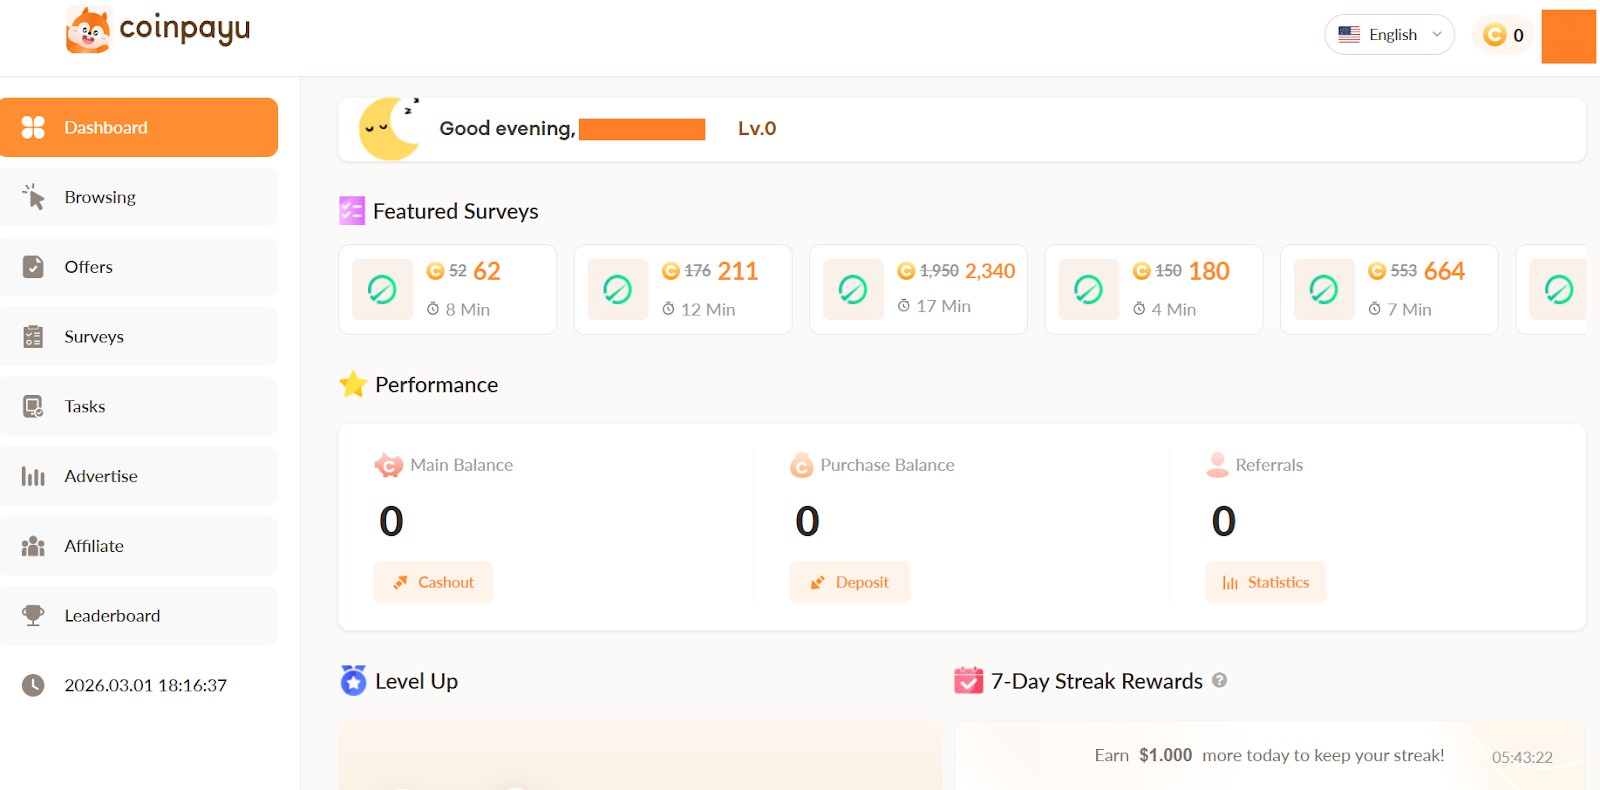Click the Level Up medal icon
Image resolution: width=1600 pixels, height=790 pixels.
pos(353,680)
